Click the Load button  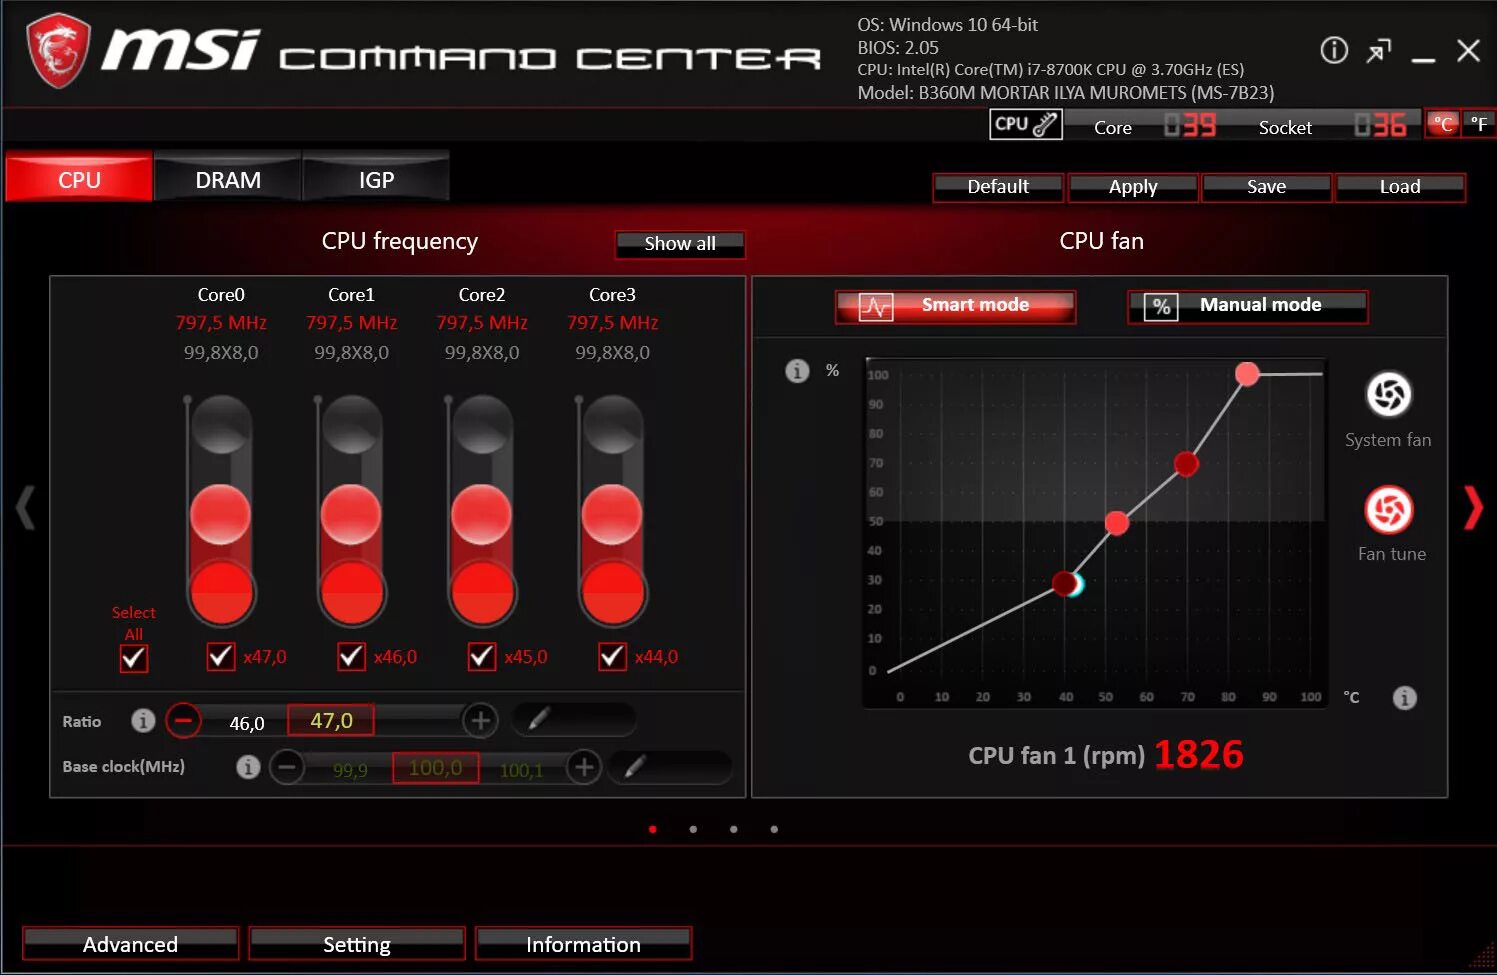(x=1400, y=187)
